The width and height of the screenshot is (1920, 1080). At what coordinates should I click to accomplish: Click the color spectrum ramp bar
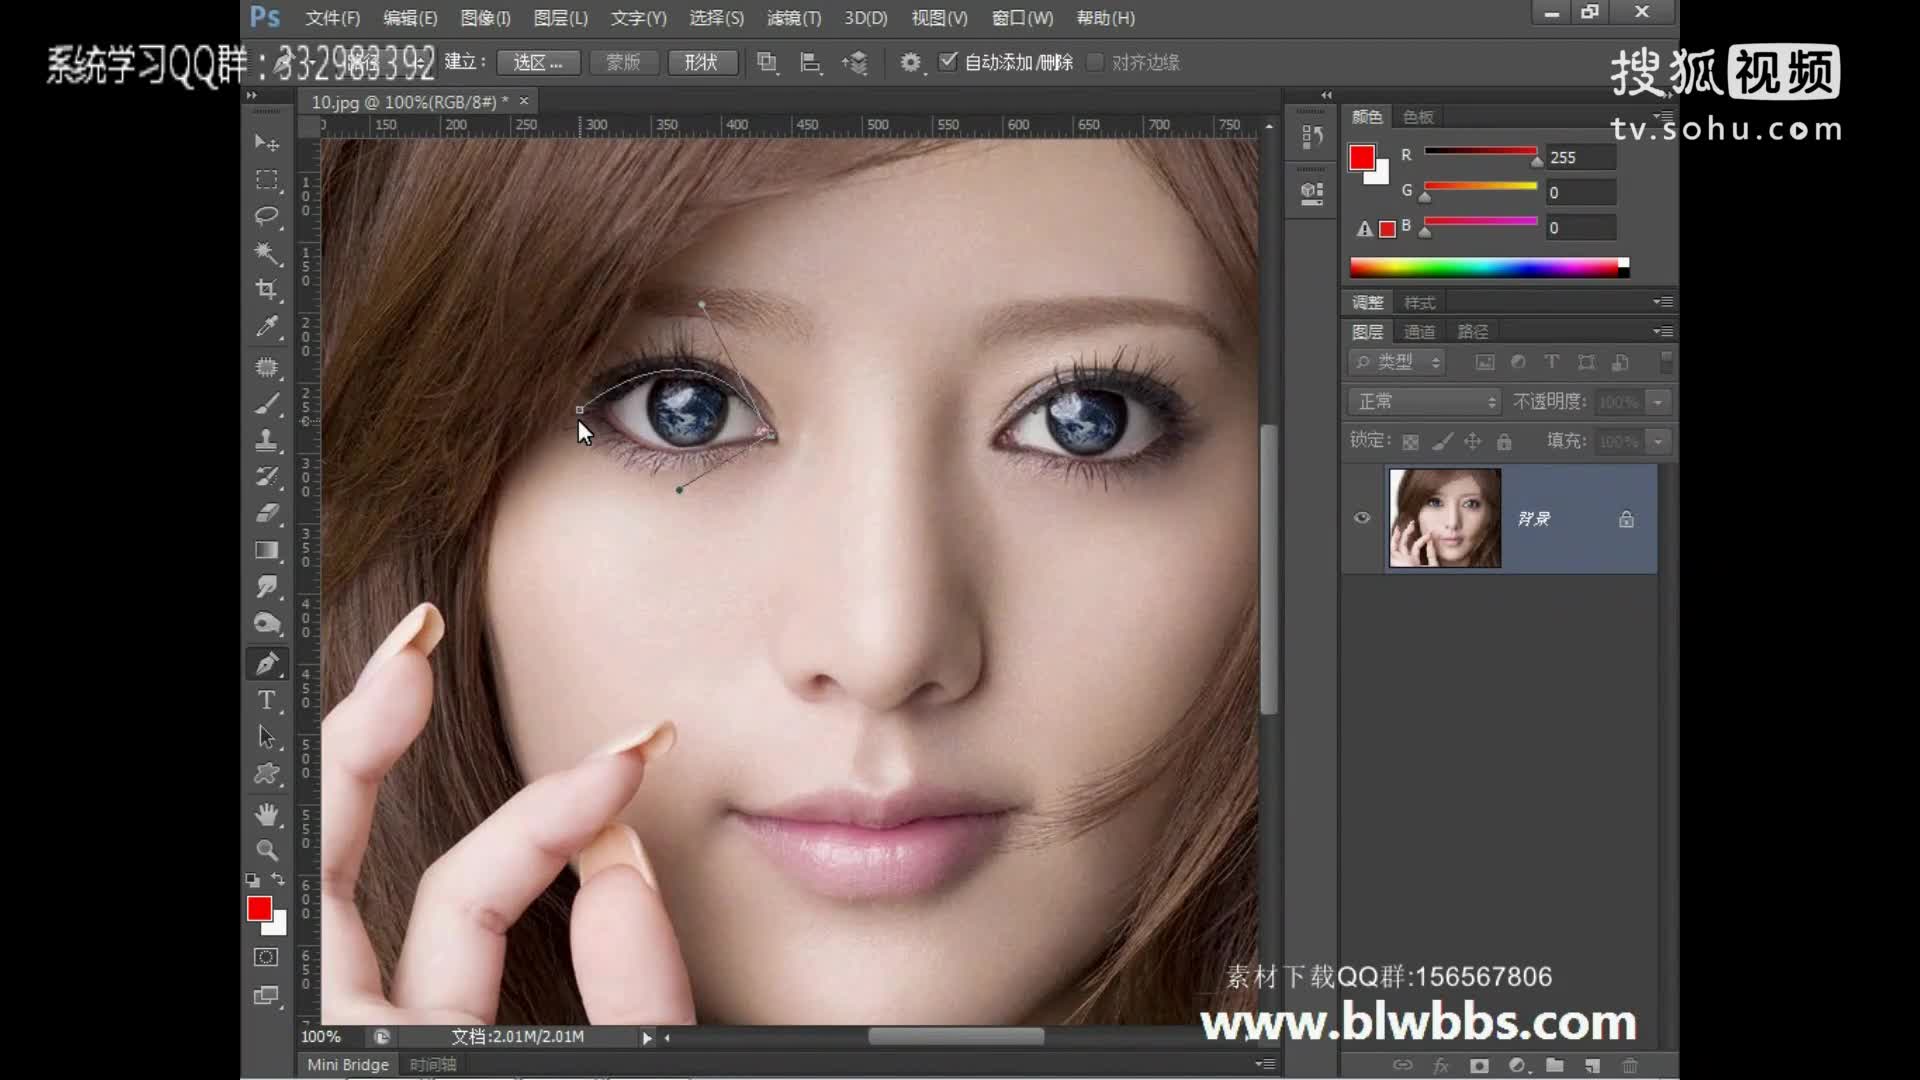(x=1485, y=267)
